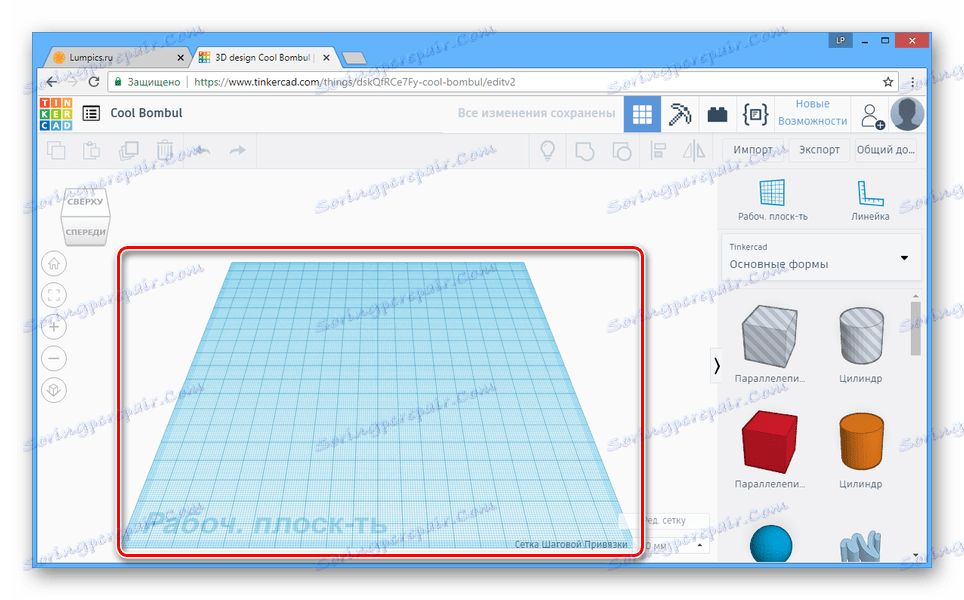Screen dimensions: 964x600
Task: Click the Tinkercad logo
Action: click(56, 114)
